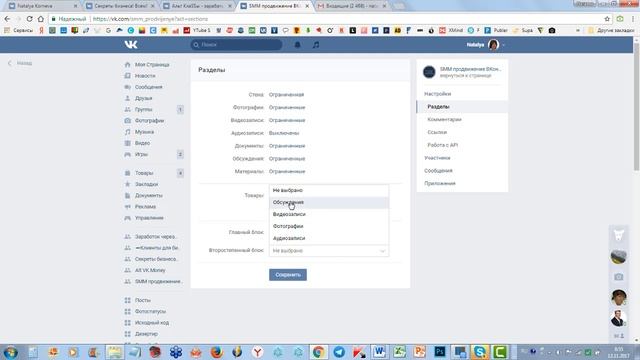640x360 pixels.
Task: Click the browser address bar
Action: tap(327, 19)
